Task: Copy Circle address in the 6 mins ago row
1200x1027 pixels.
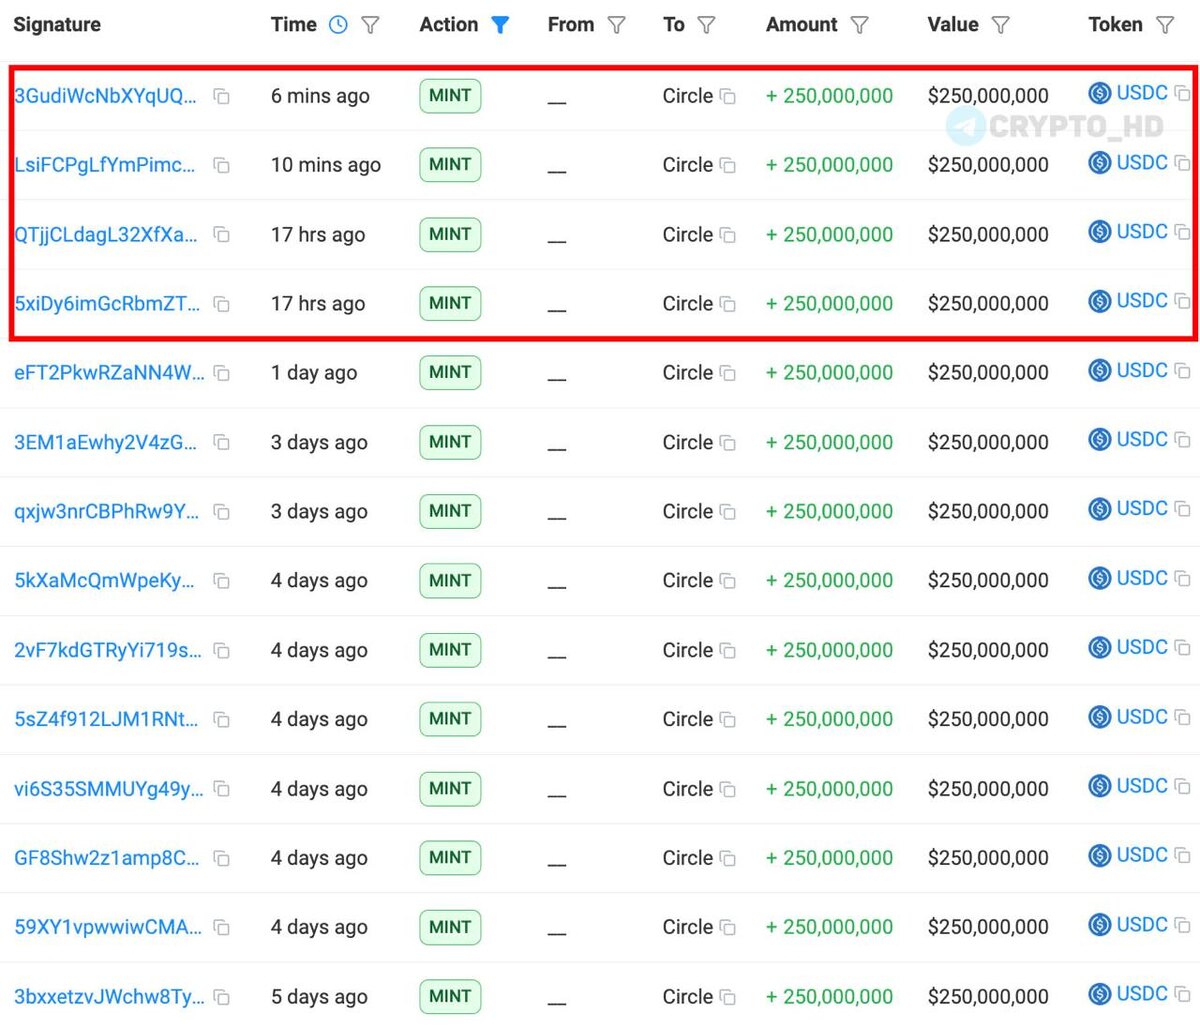Action: tap(728, 97)
